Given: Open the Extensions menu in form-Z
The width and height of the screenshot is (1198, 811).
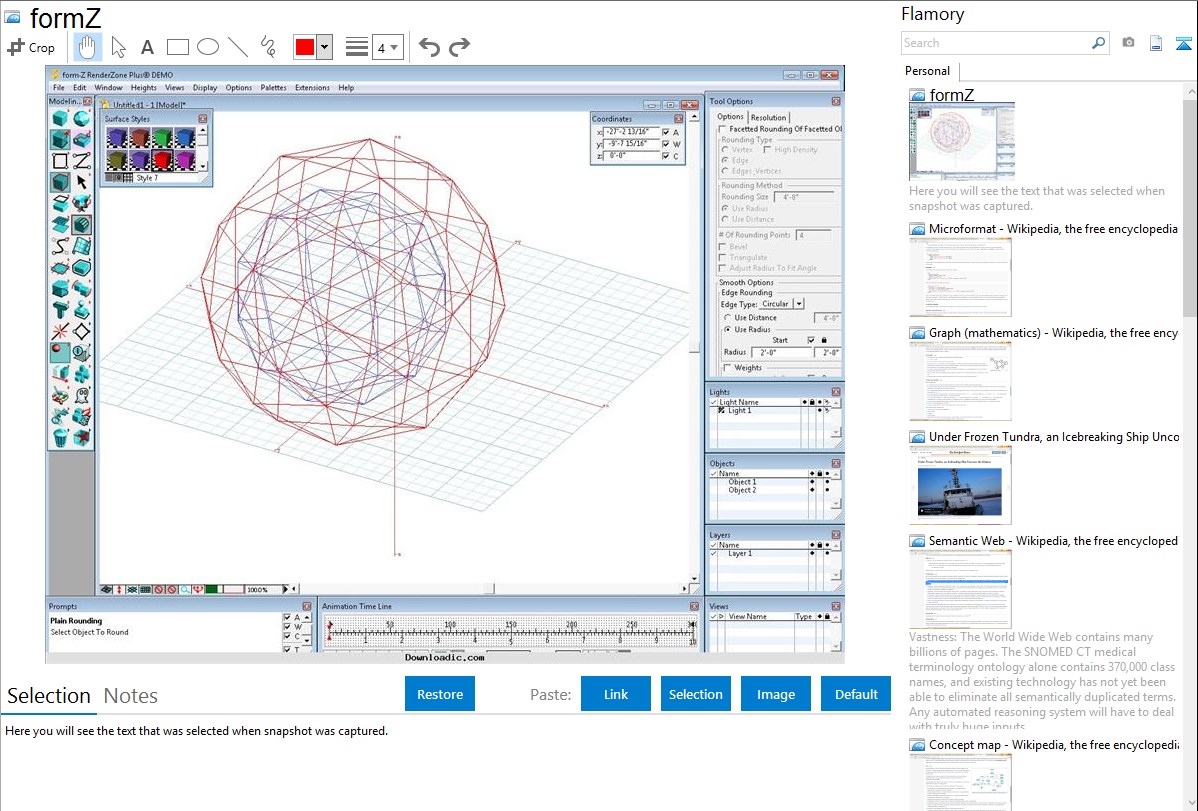Looking at the screenshot, I should coord(312,88).
